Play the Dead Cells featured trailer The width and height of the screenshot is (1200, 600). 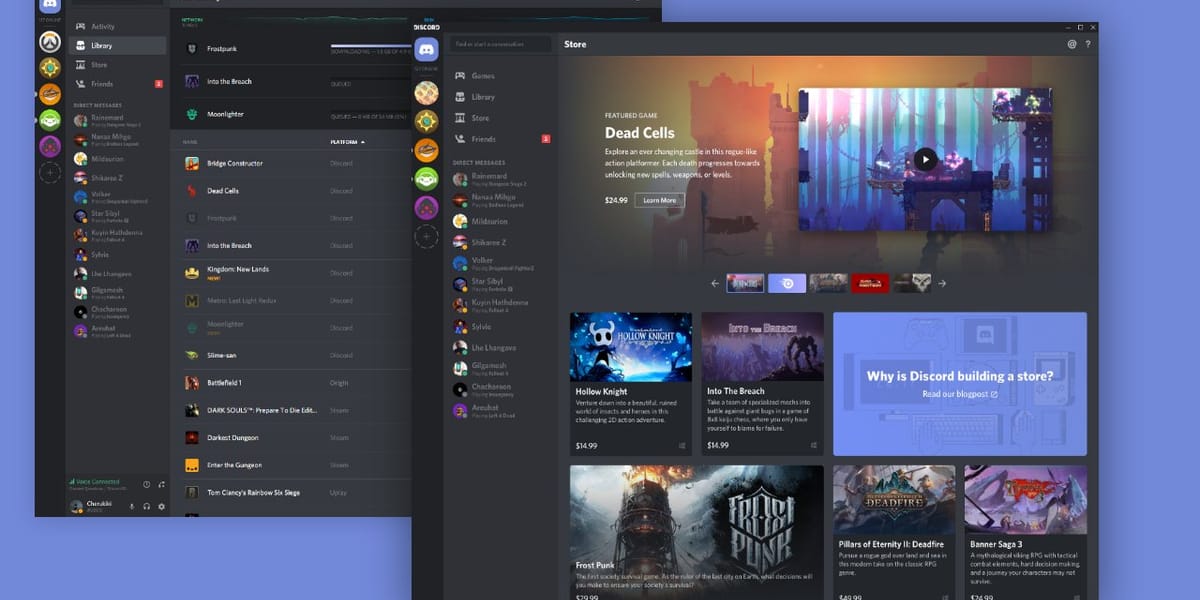[x=925, y=158]
